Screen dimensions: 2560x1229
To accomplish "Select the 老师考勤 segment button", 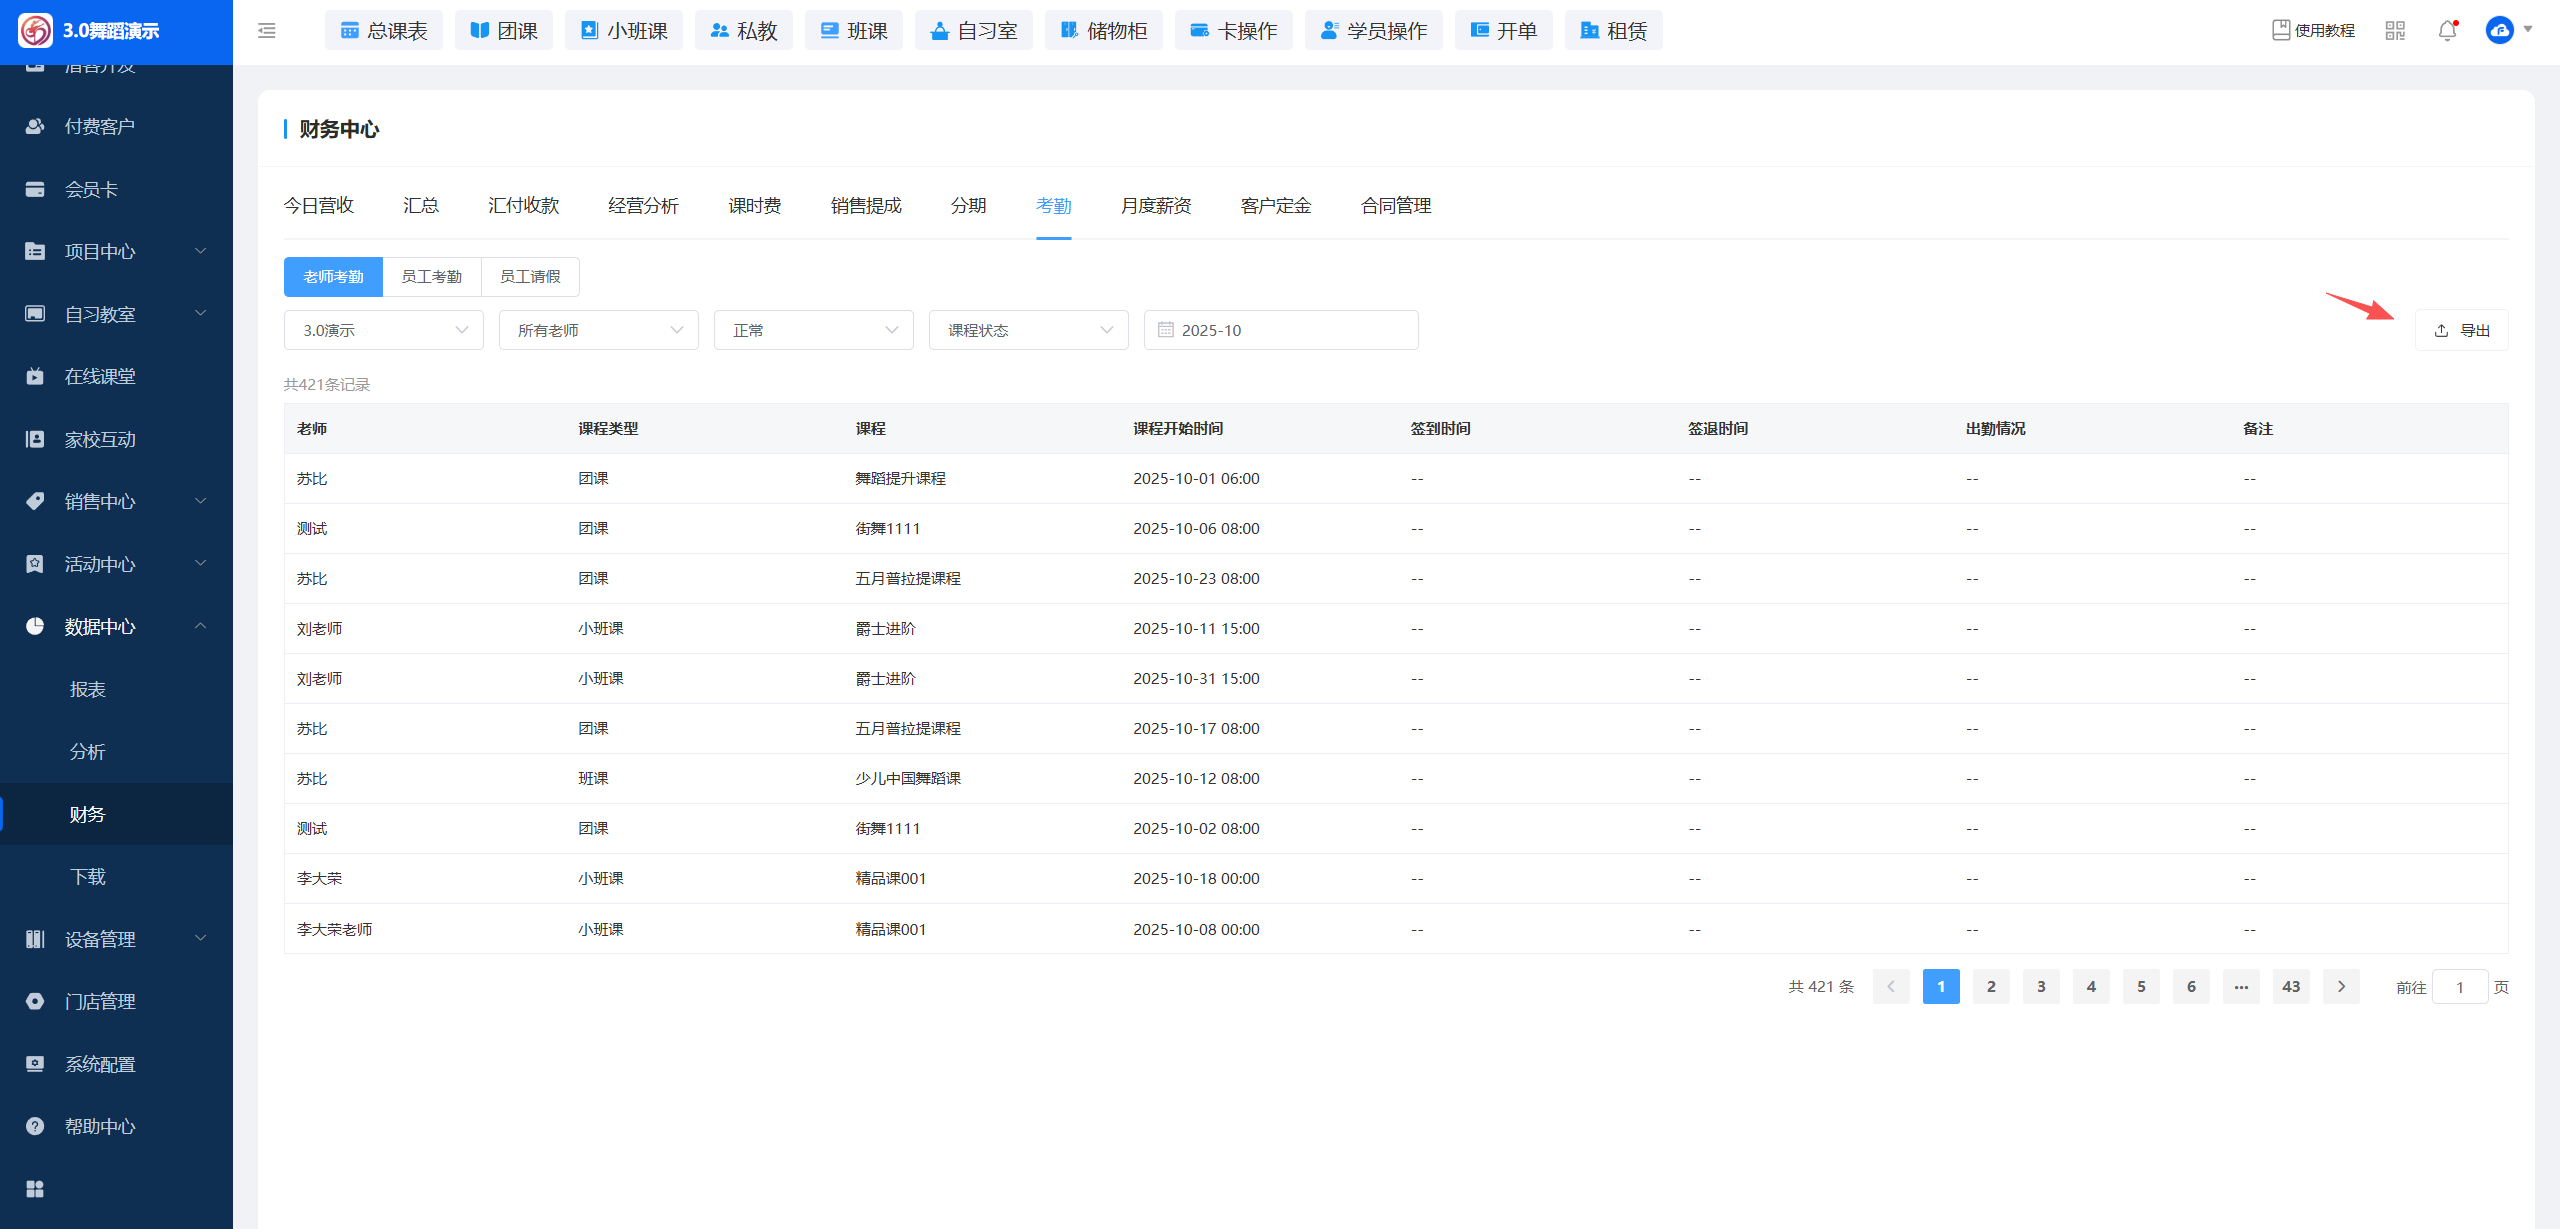I will coord(333,277).
